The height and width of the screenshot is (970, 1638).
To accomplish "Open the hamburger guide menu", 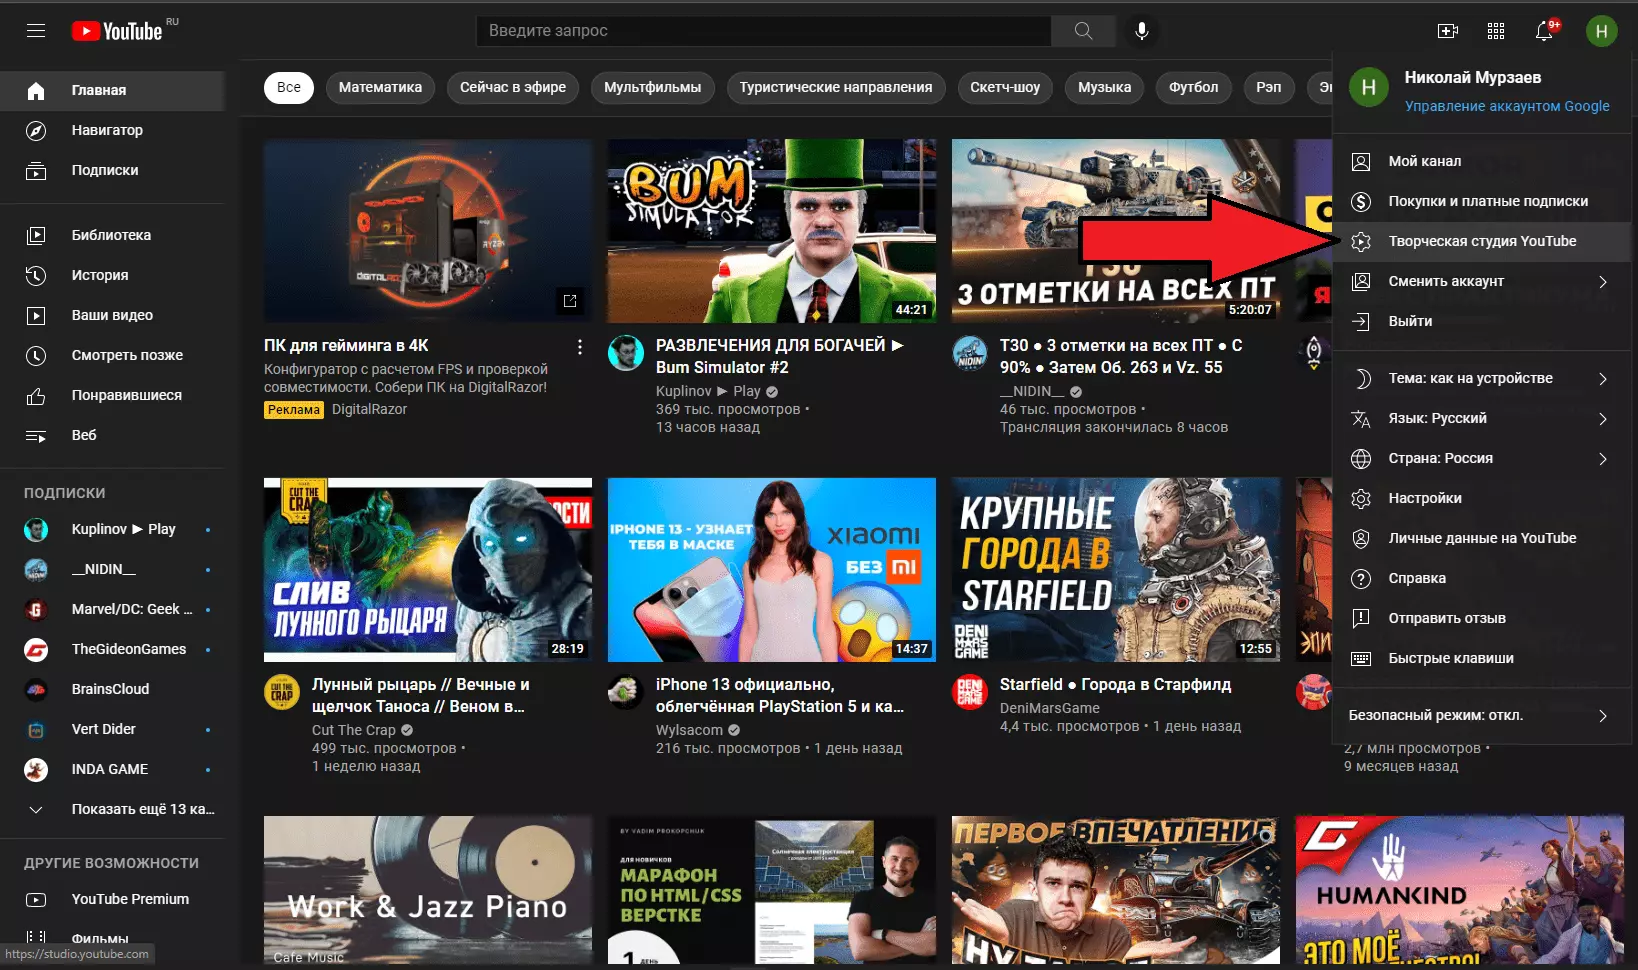I will 36,31.
